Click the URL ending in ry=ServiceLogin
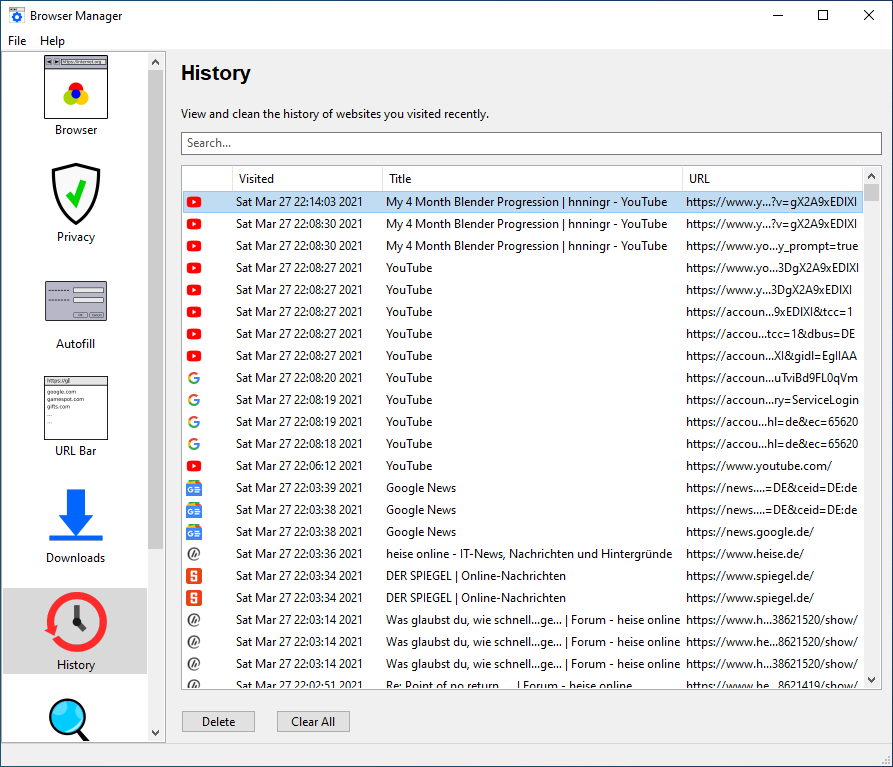Image resolution: width=893 pixels, height=767 pixels. 772,400
